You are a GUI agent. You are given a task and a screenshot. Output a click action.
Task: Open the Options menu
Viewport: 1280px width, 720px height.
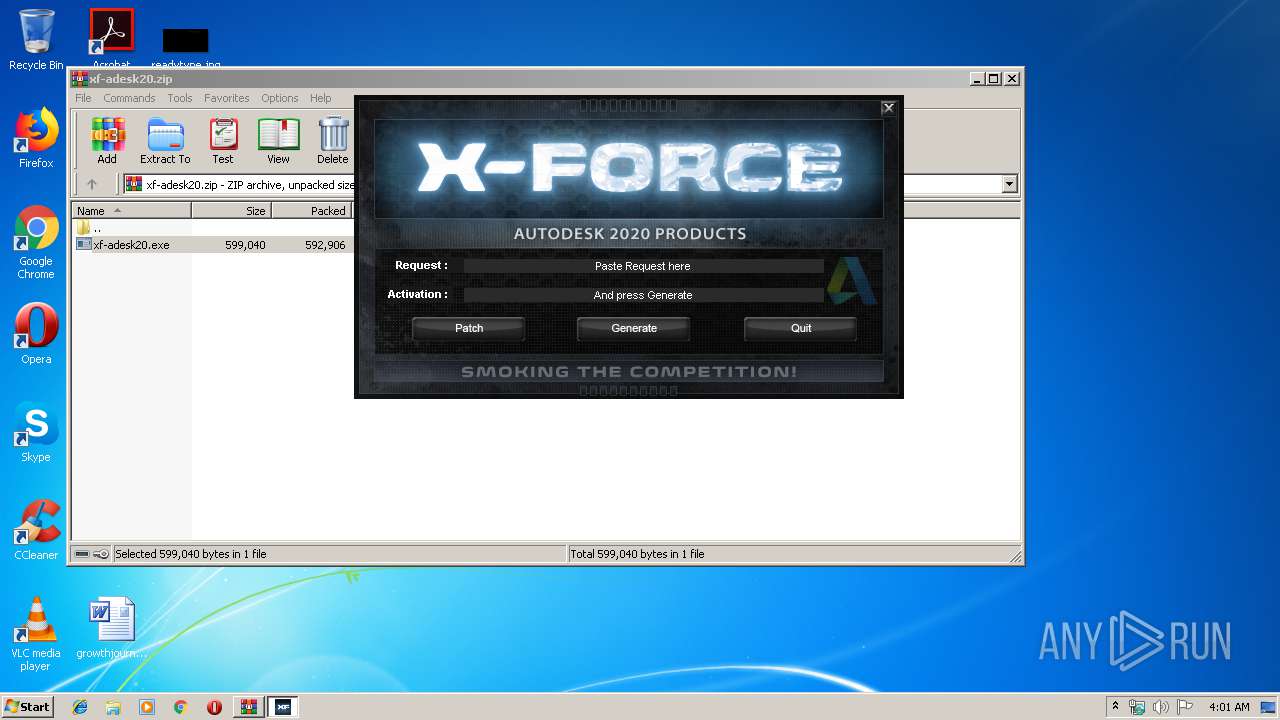point(280,98)
